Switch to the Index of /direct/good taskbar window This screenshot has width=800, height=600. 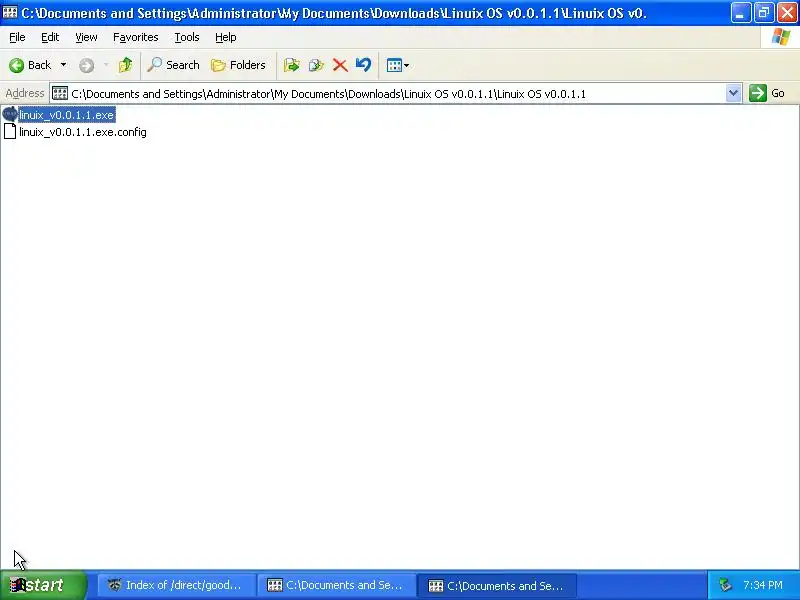pyautogui.click(x=176, y=585)
